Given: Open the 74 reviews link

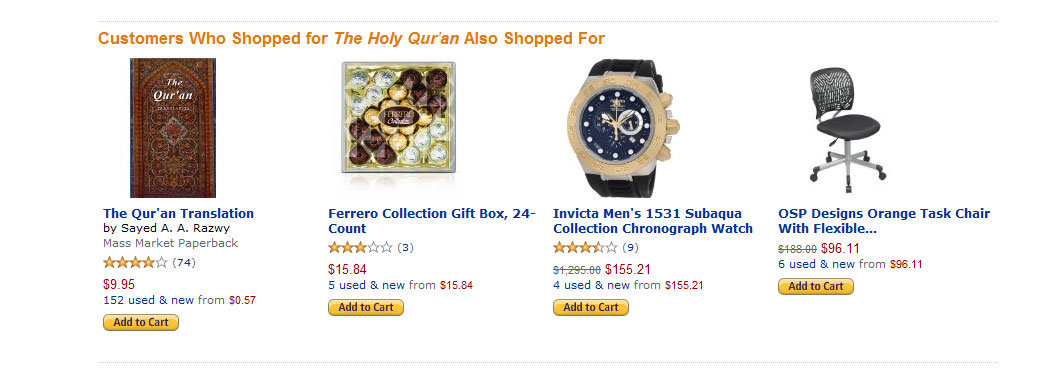Looking at the screenshot, I should point(184,262).
